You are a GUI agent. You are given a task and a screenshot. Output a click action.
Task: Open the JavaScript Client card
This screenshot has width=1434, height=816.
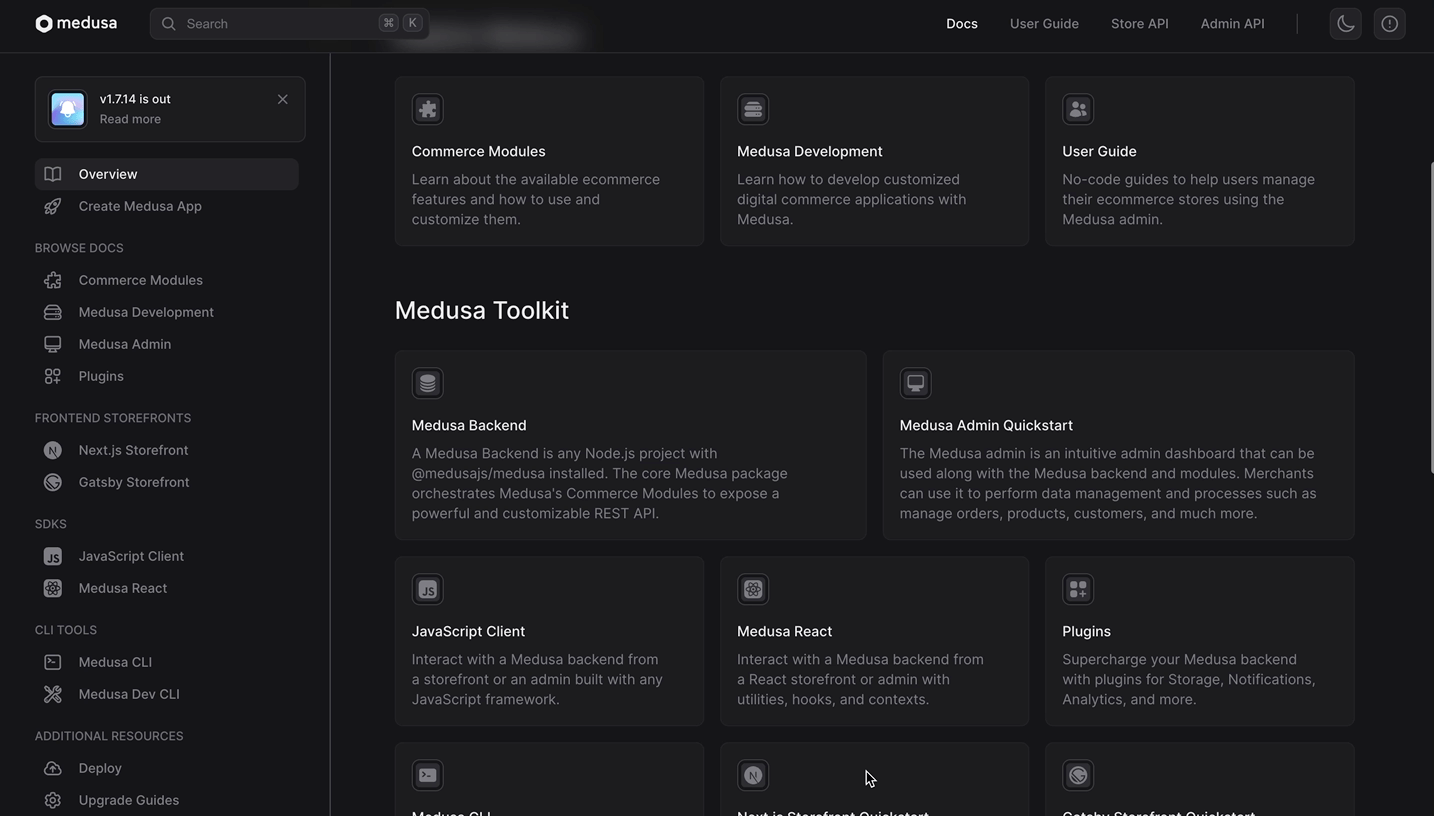pyautogui.click(x=549, y=641)
